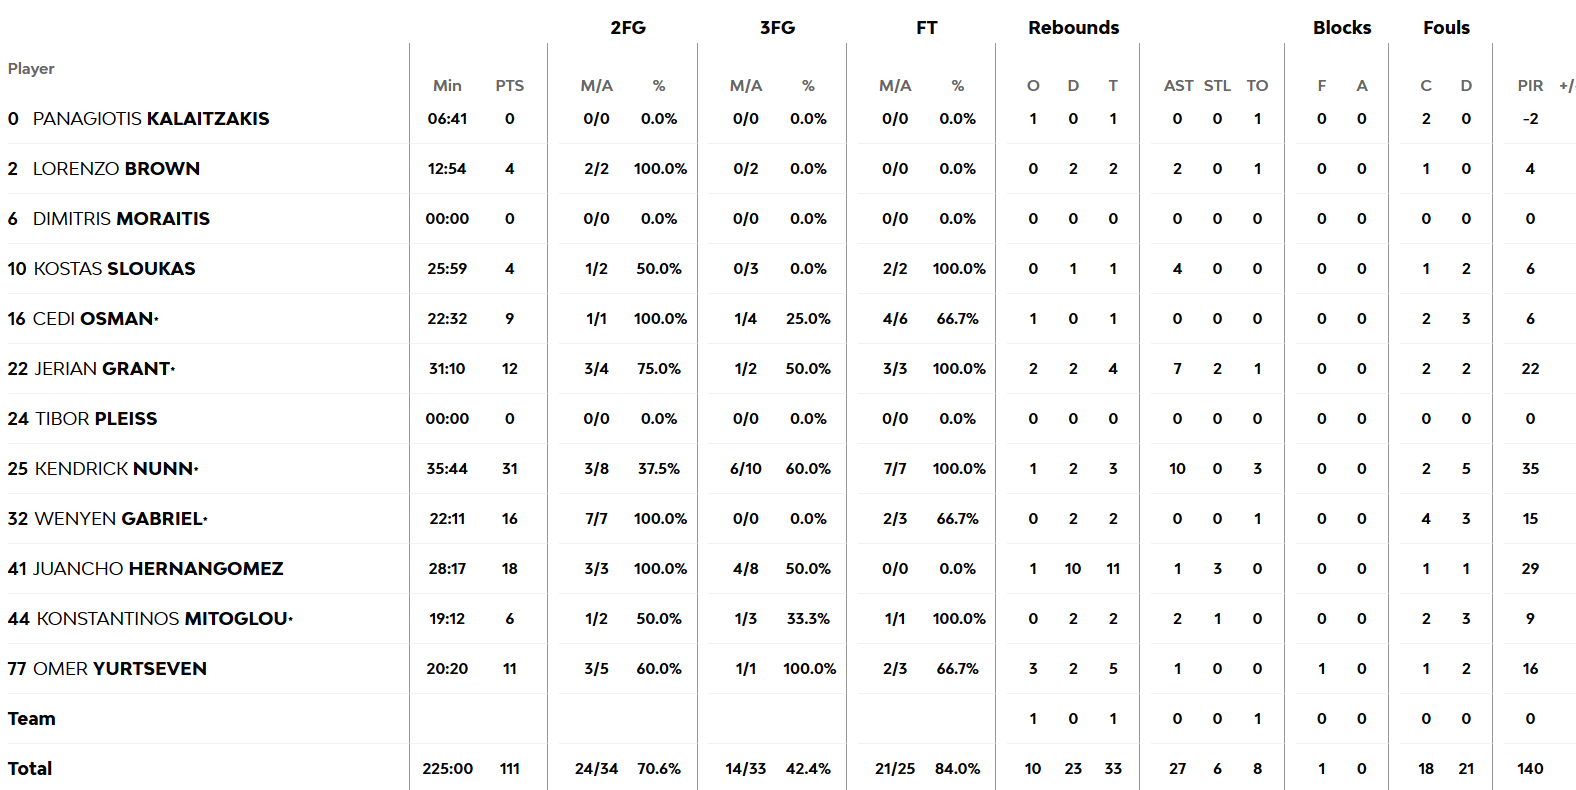The image size is (1576, 790).
Task: Click the PIR column header
Action: point(1530,86)
